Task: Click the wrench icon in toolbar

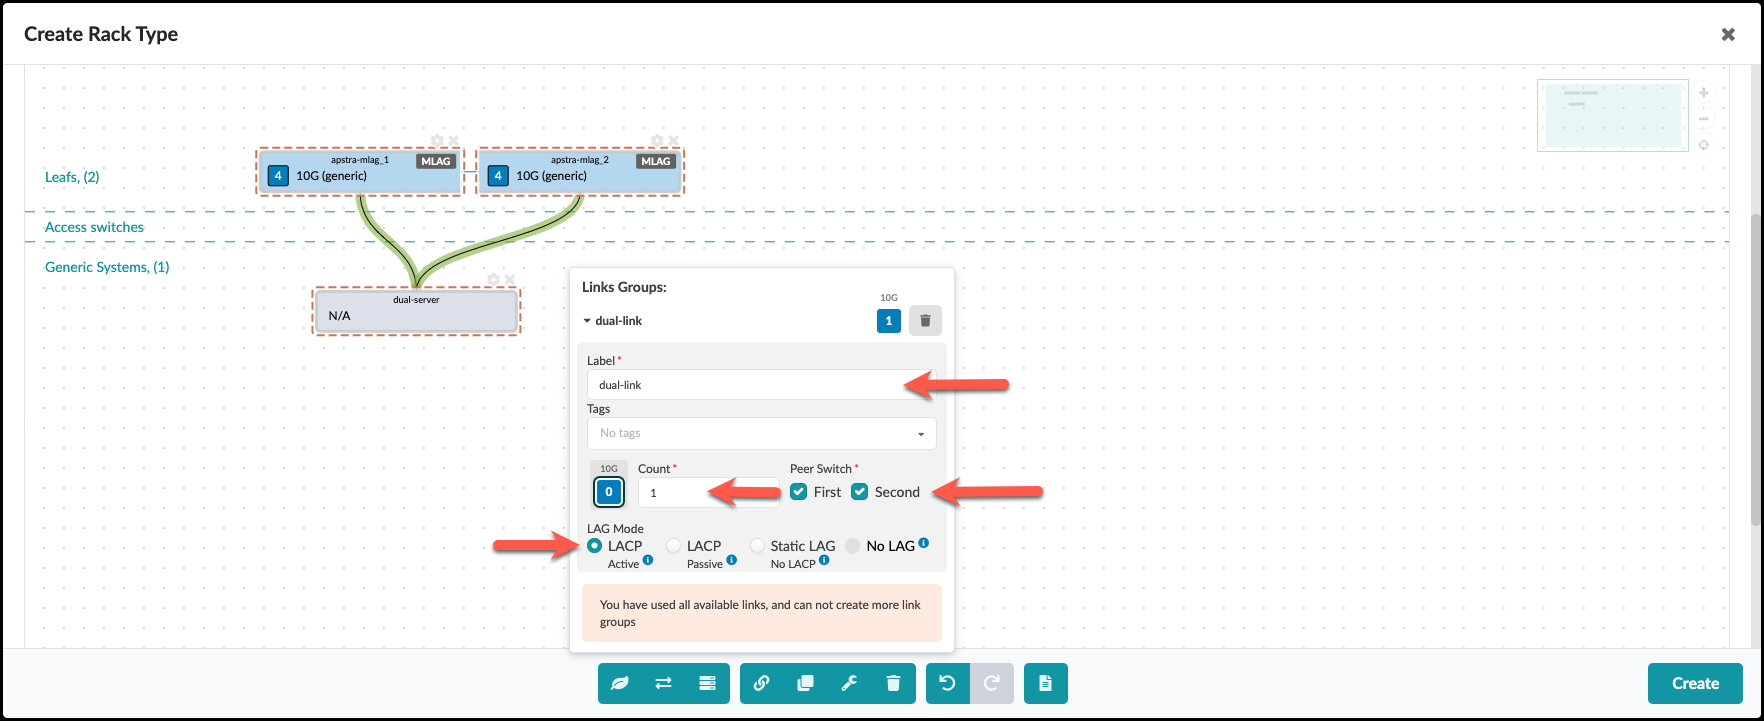Action: pos(849,684)
